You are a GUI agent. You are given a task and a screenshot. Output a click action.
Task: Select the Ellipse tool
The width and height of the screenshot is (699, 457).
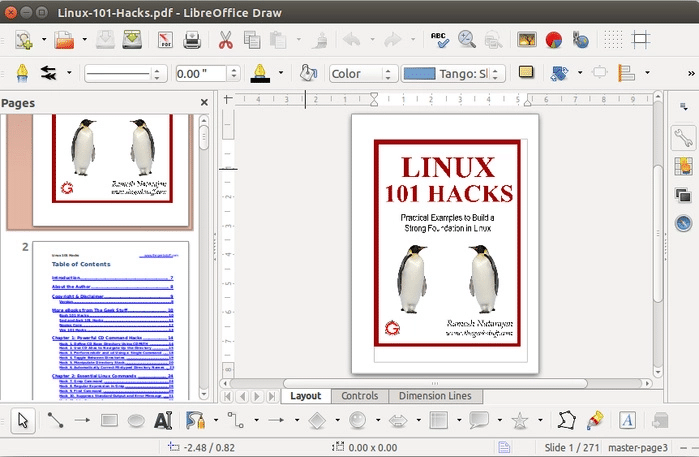(136, 420)
